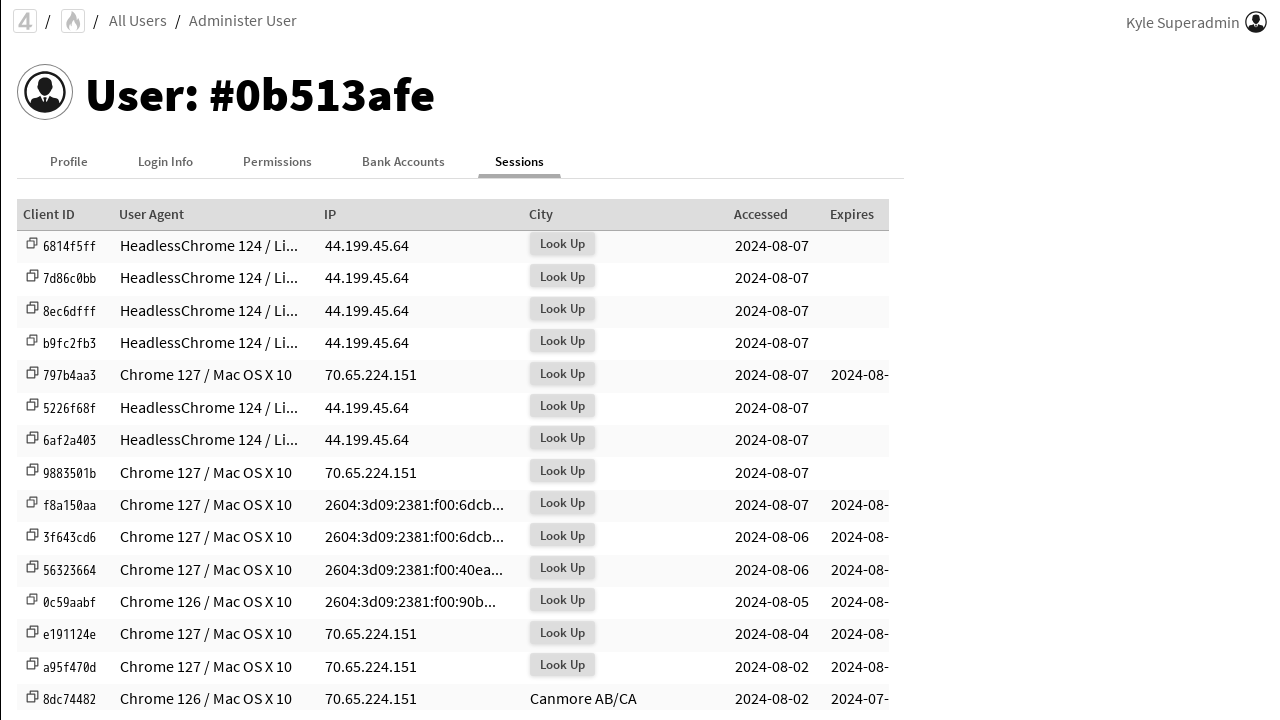Go to the Permissions tab
Viewport: 1280px width, 720px height.
pyautogui.click(x=277, y=162)
